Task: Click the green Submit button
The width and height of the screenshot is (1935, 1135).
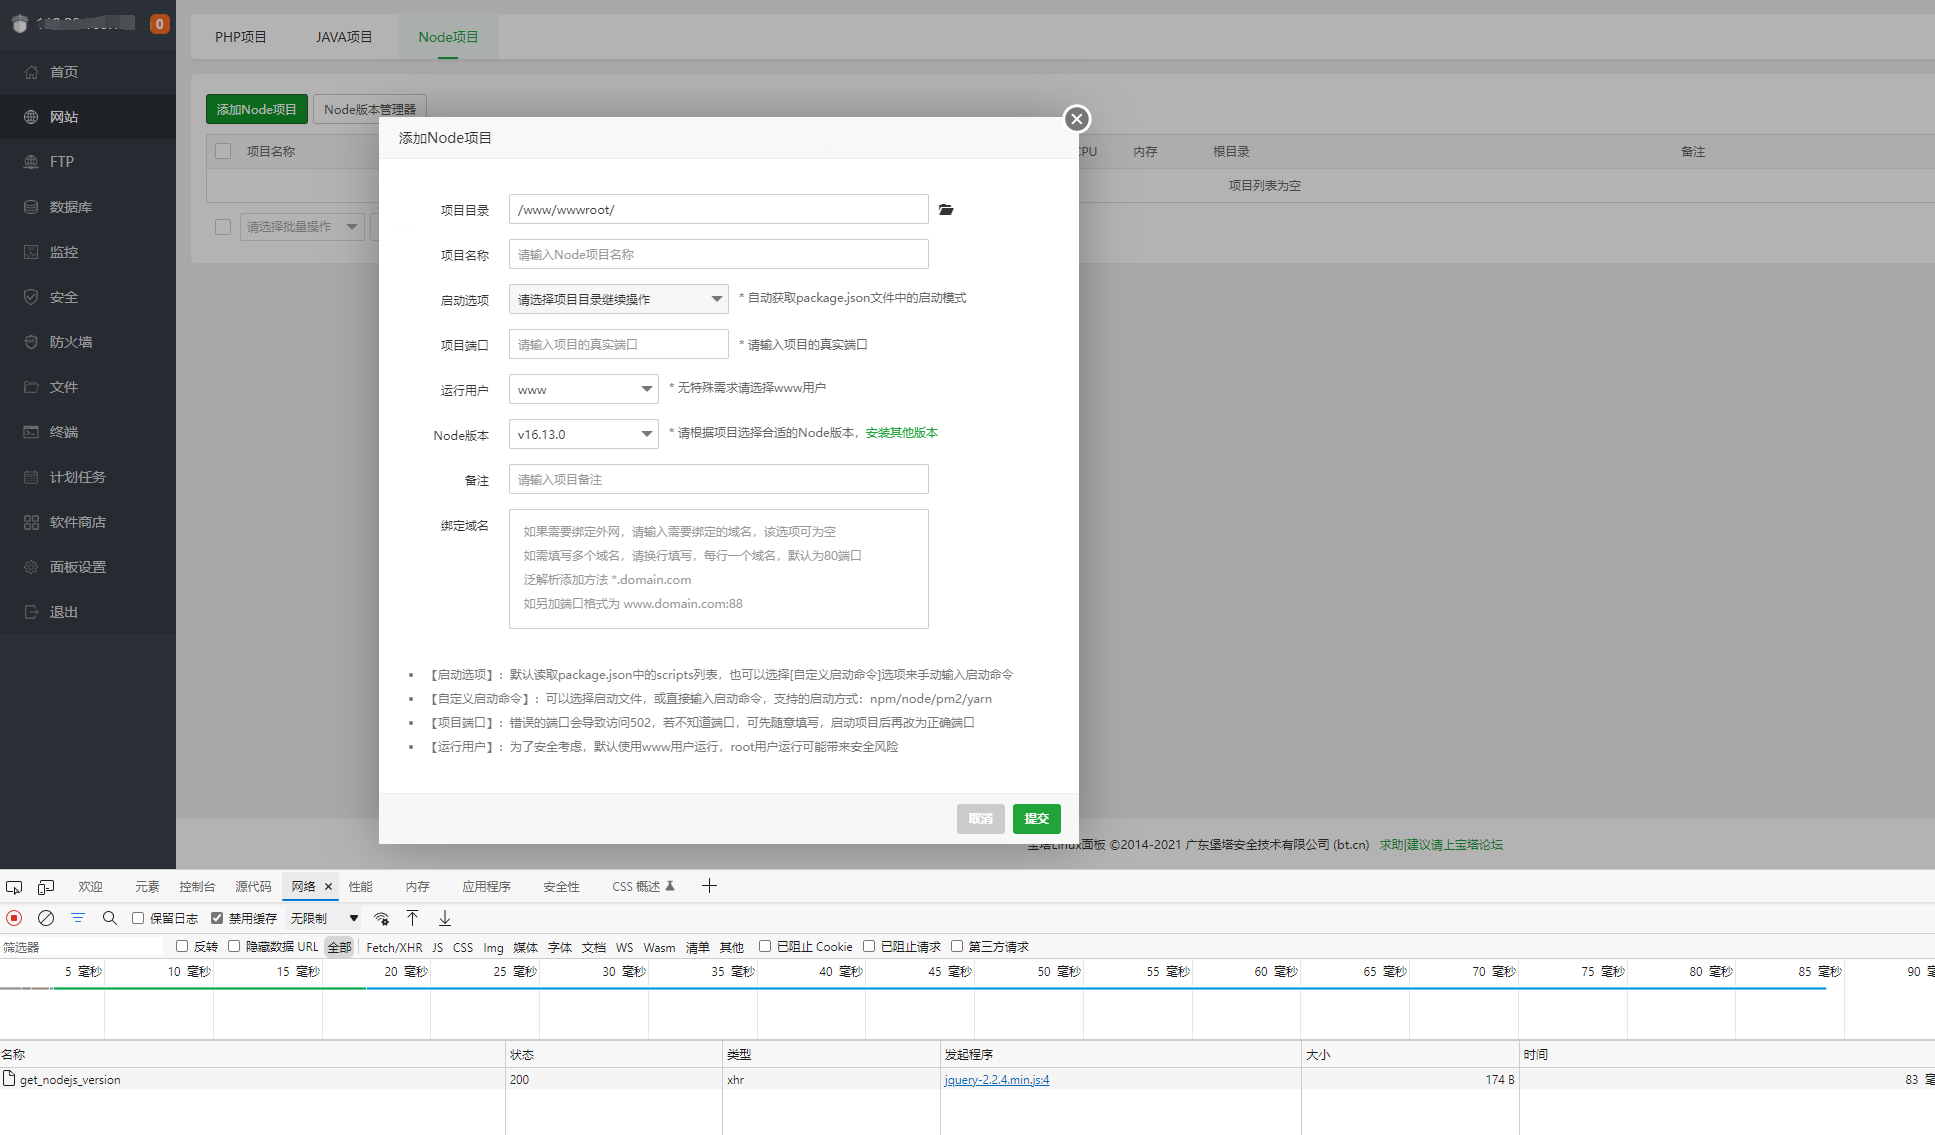Action: [x=1037, y=819]
